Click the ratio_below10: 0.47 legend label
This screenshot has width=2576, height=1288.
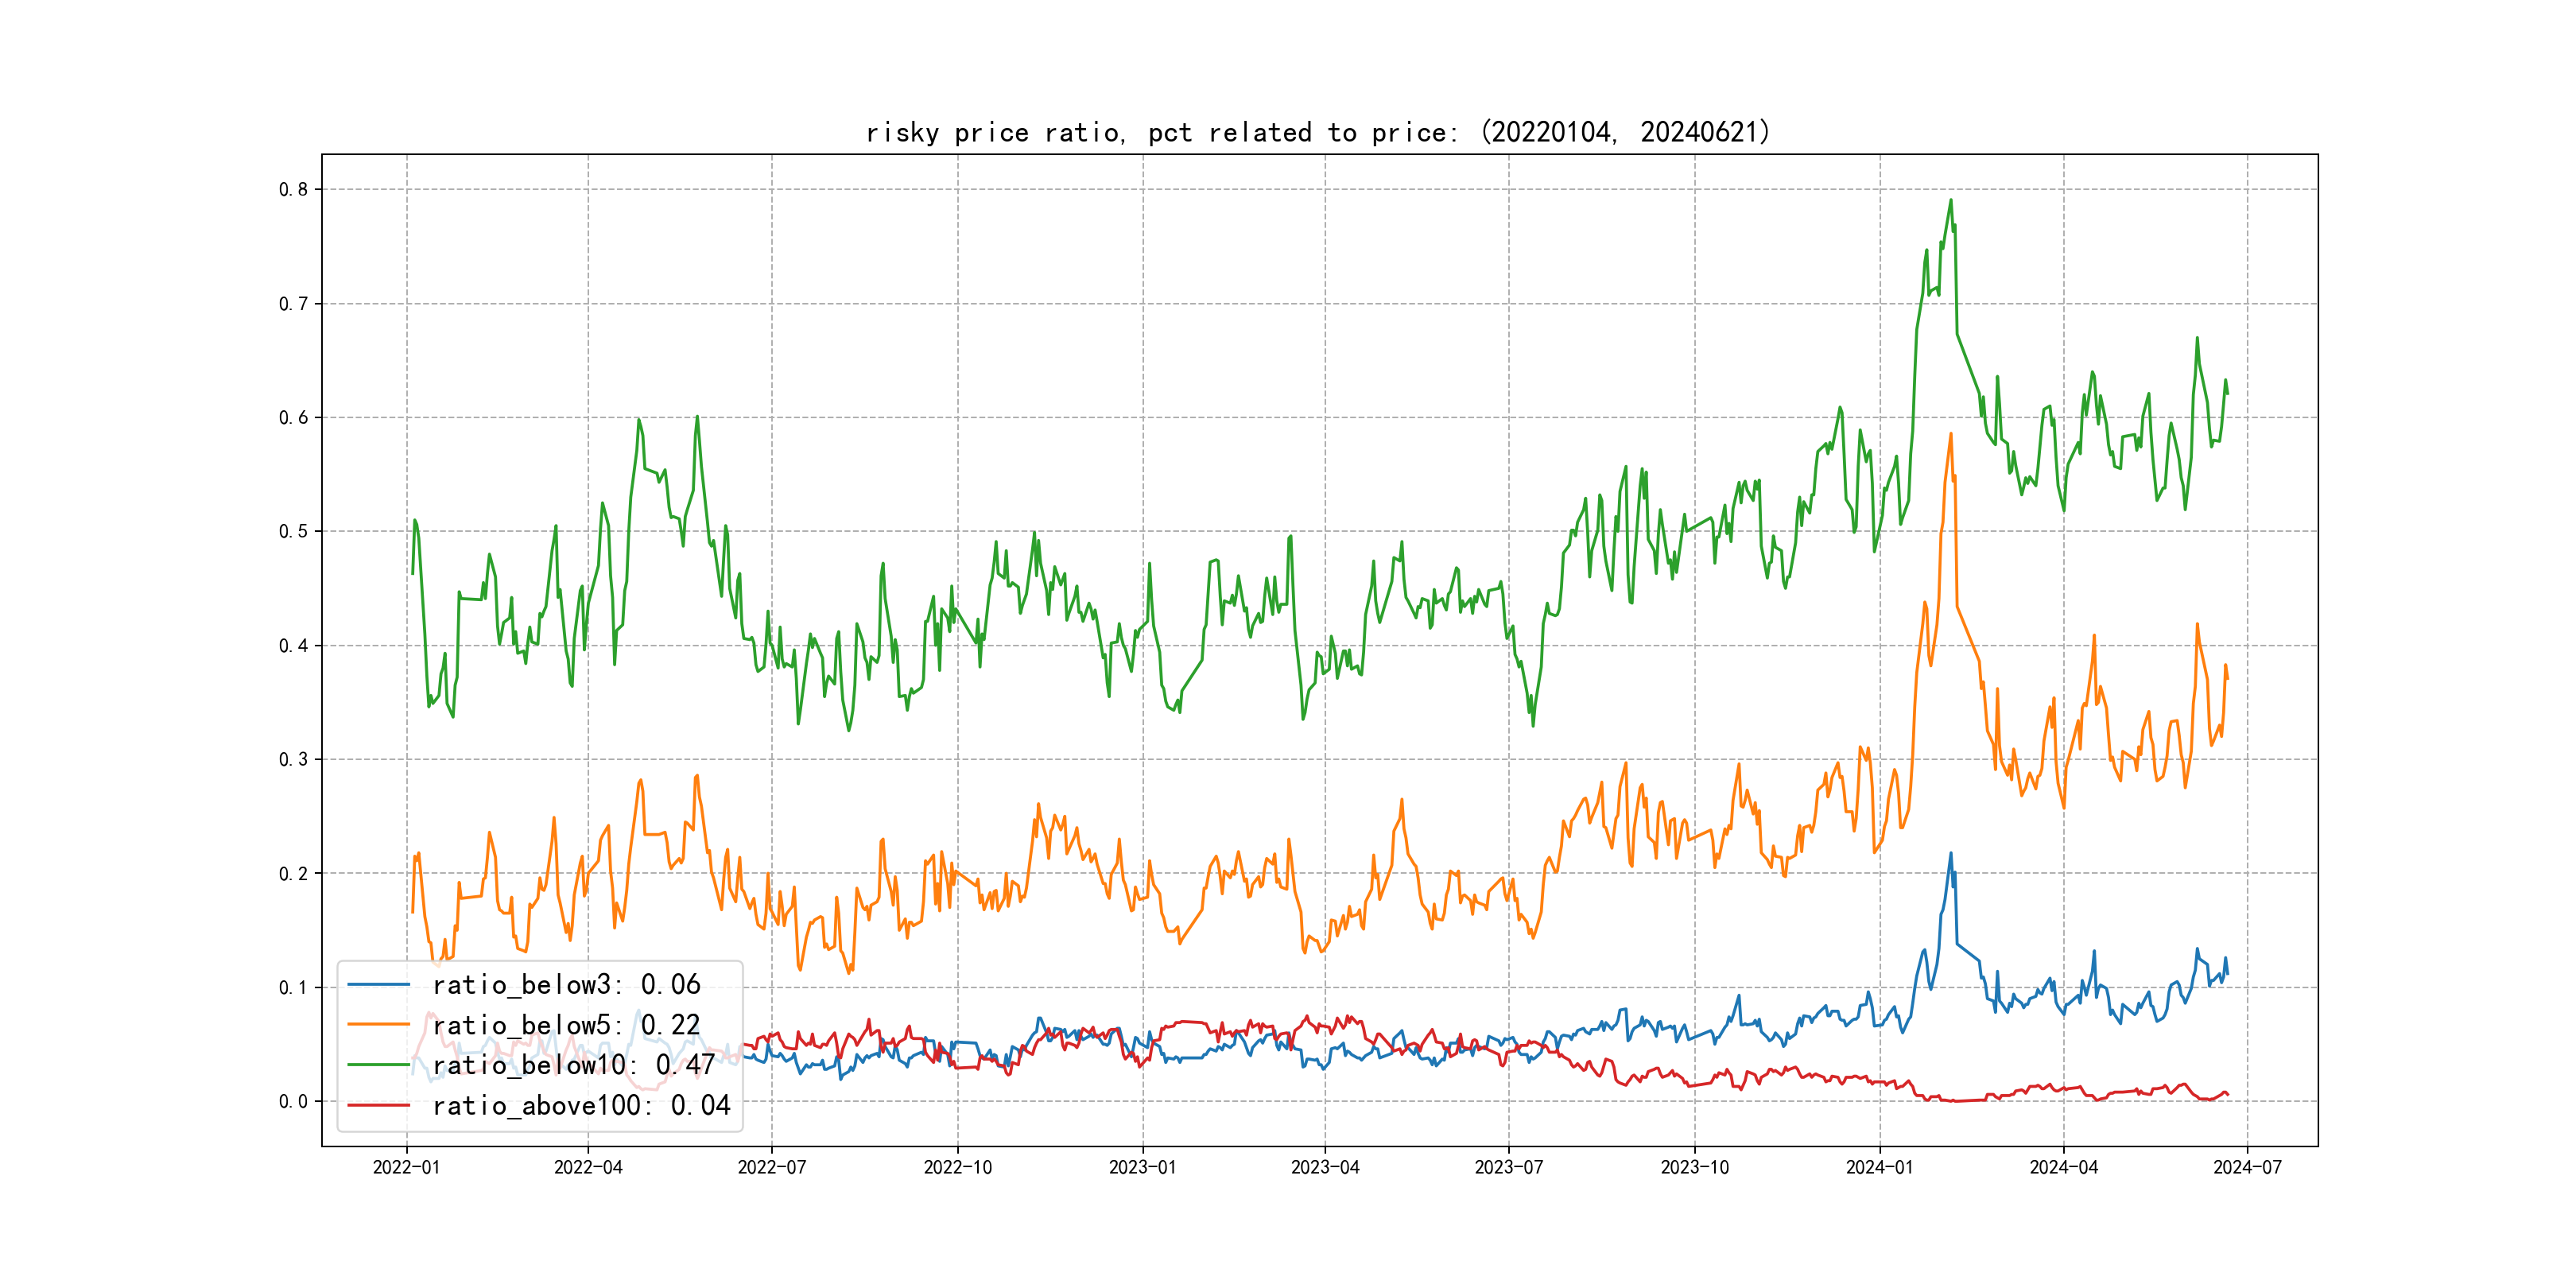click(x=573, y=1065)
